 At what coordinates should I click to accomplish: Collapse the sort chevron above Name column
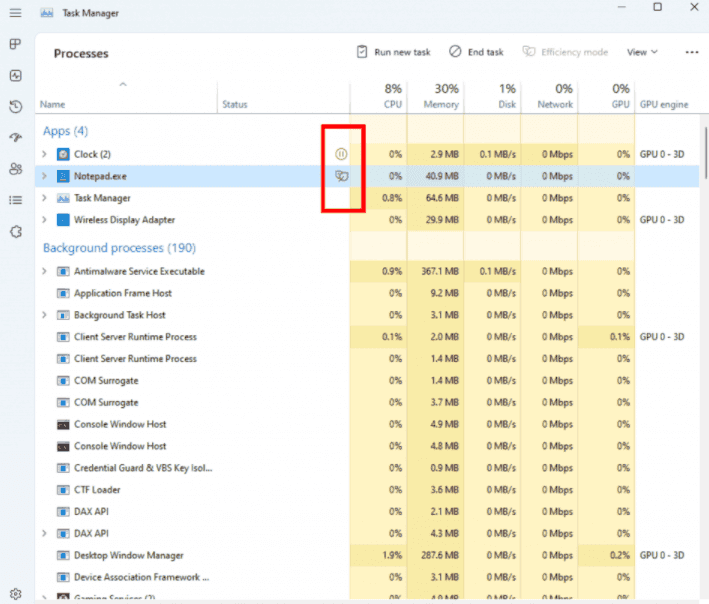[x=123, y=84]
